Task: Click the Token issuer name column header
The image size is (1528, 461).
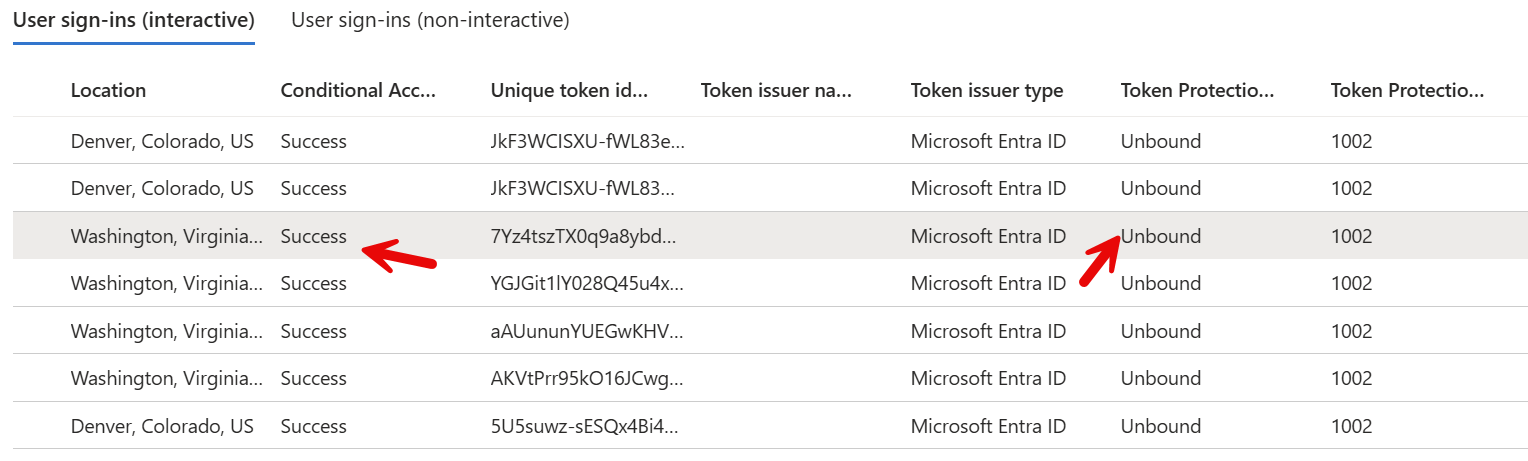Action: (x=776, y=90)
